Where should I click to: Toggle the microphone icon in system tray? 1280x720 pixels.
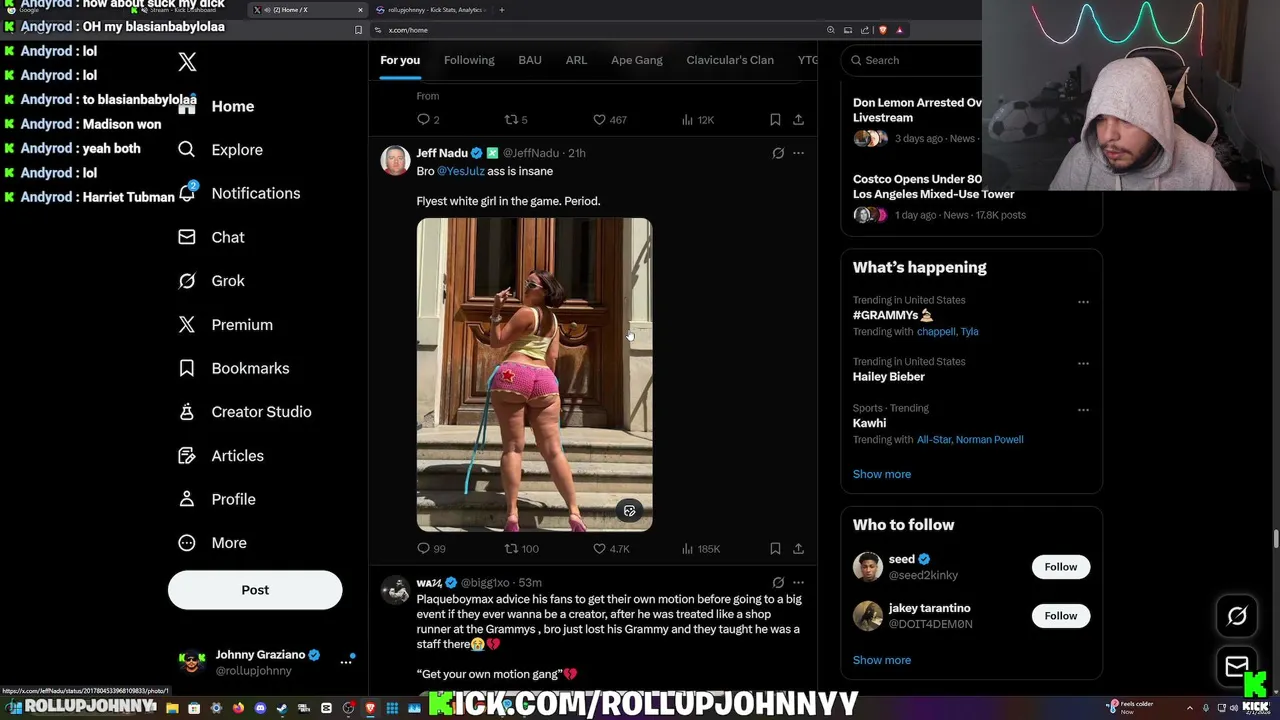1205,708
